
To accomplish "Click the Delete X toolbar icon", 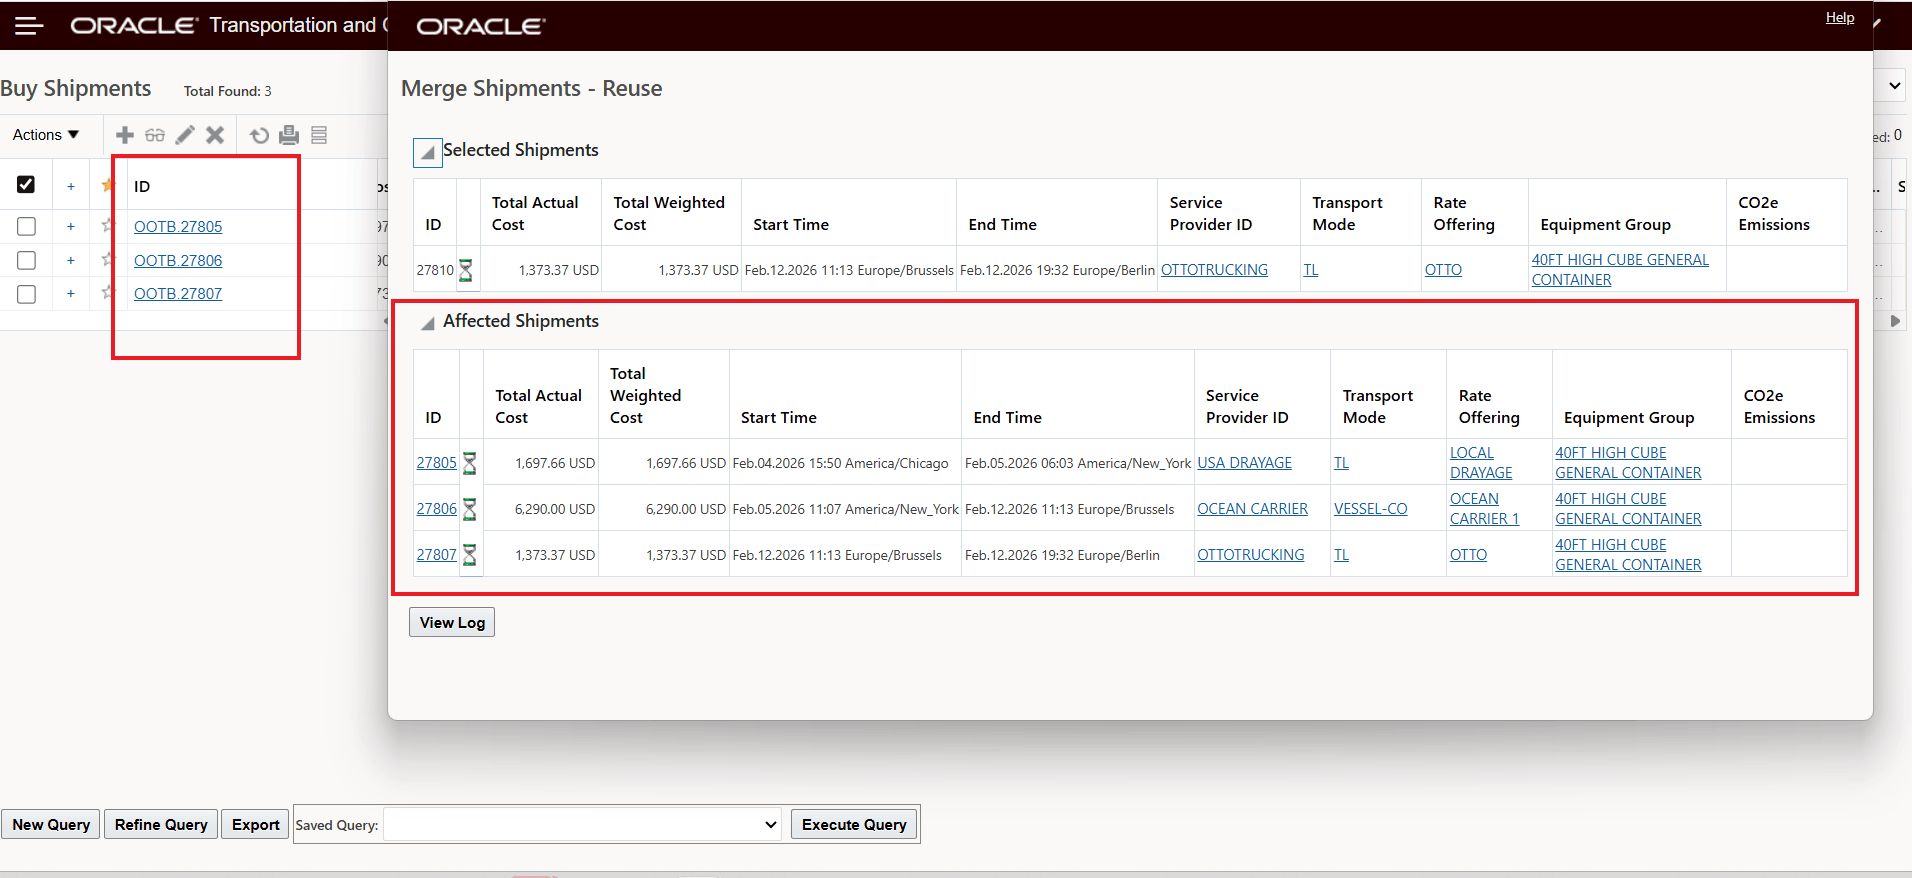I will point(215,135).
